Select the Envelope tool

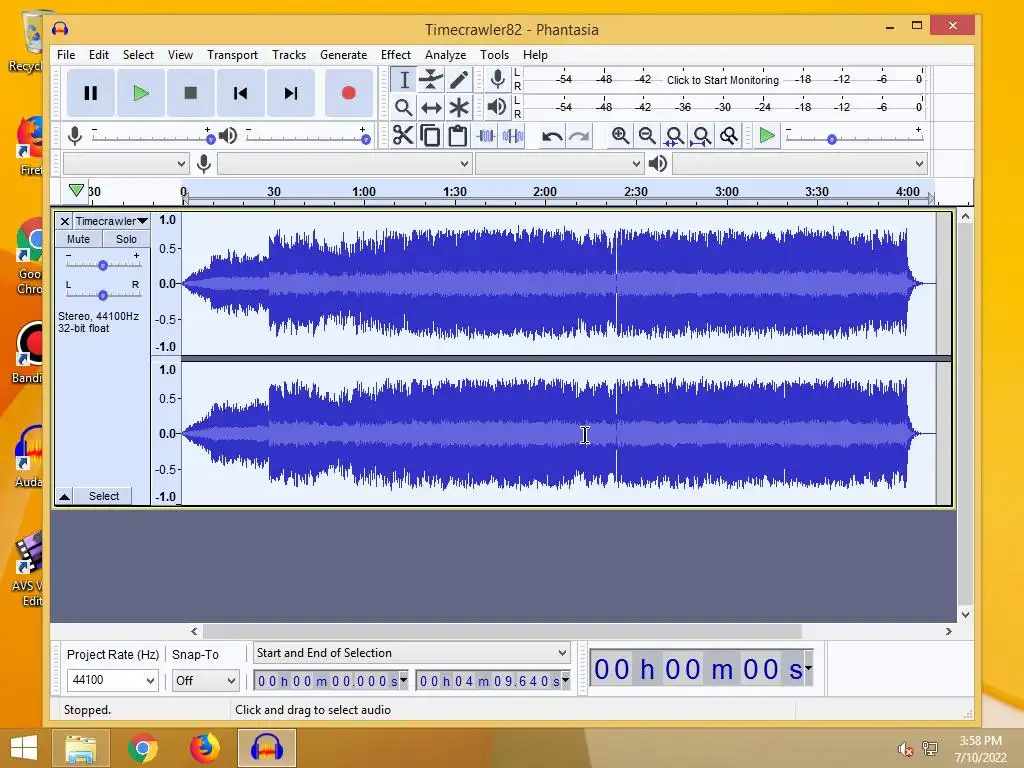point(431,80)
